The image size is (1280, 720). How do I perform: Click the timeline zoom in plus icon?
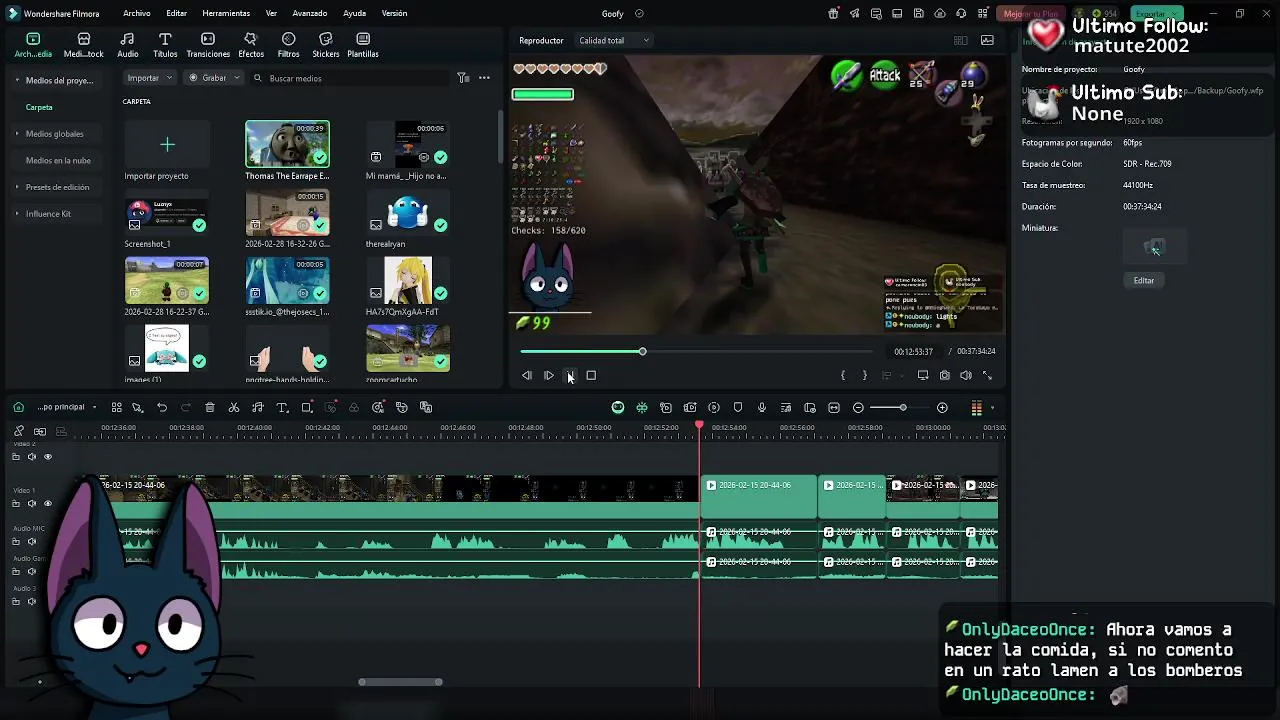[x=942, y=407]
